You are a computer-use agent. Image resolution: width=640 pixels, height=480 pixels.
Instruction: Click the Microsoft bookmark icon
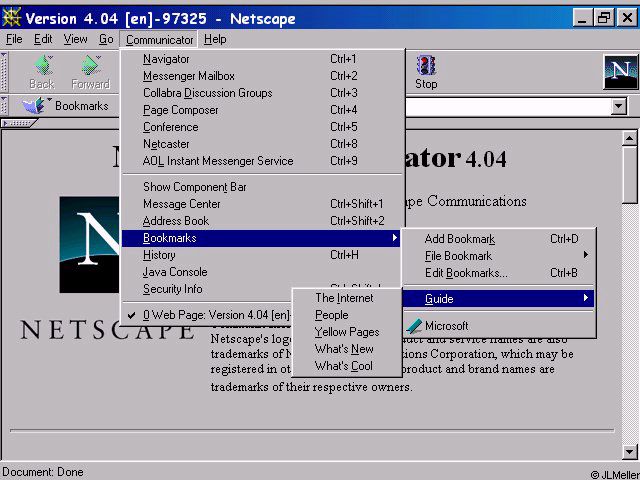point(414,326)
